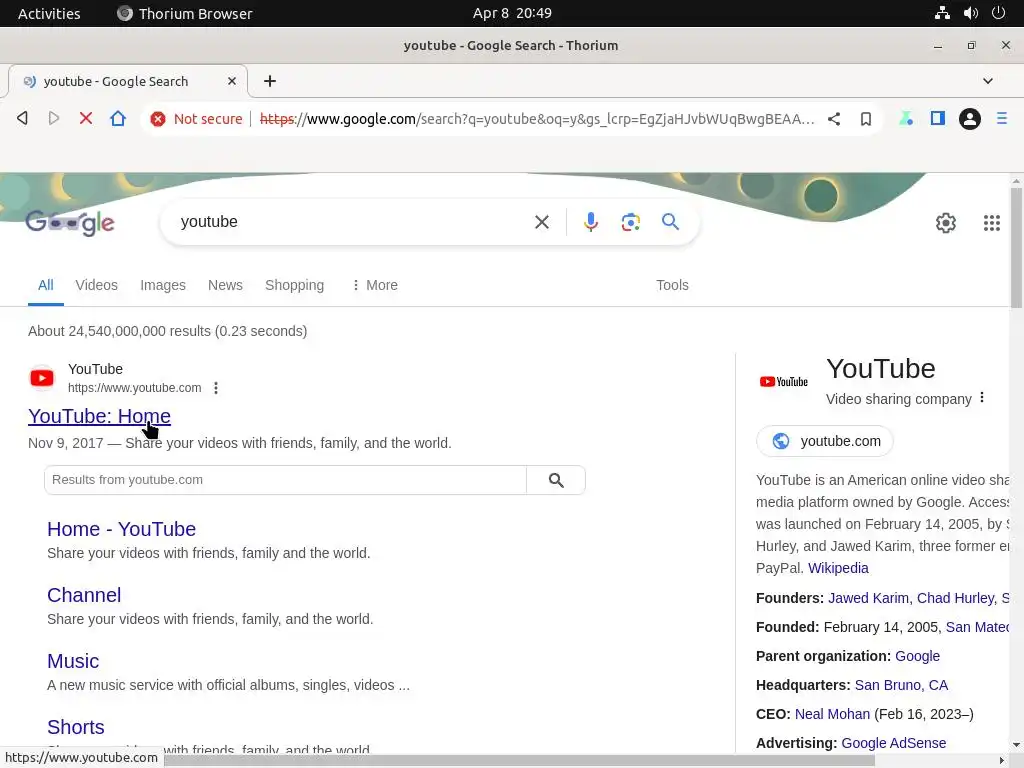This screenshot has width=1024, height=768.
Task: Open the Channel sitelink
Action: (x=84, y=595)
